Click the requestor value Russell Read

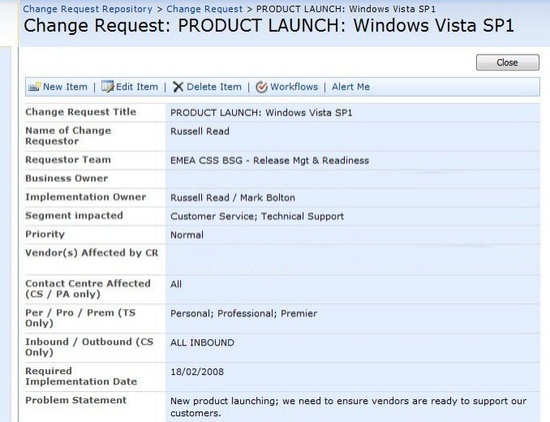click(x=200, y=131)
